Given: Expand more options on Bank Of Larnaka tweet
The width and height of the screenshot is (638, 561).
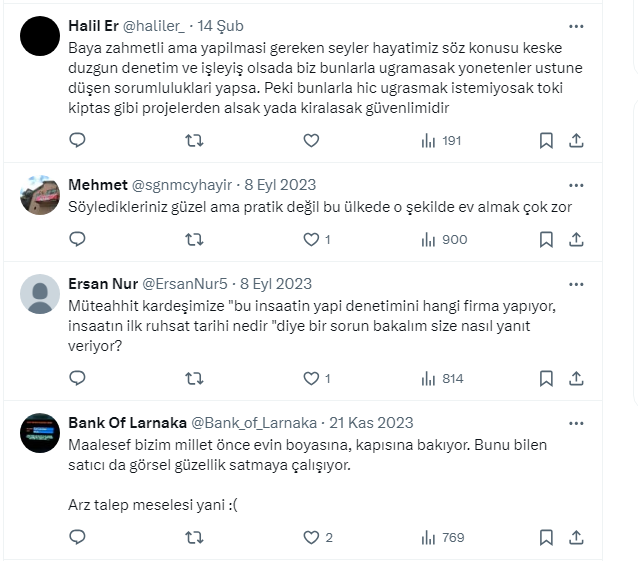Looking at the screenshot, I should (575, 422).
